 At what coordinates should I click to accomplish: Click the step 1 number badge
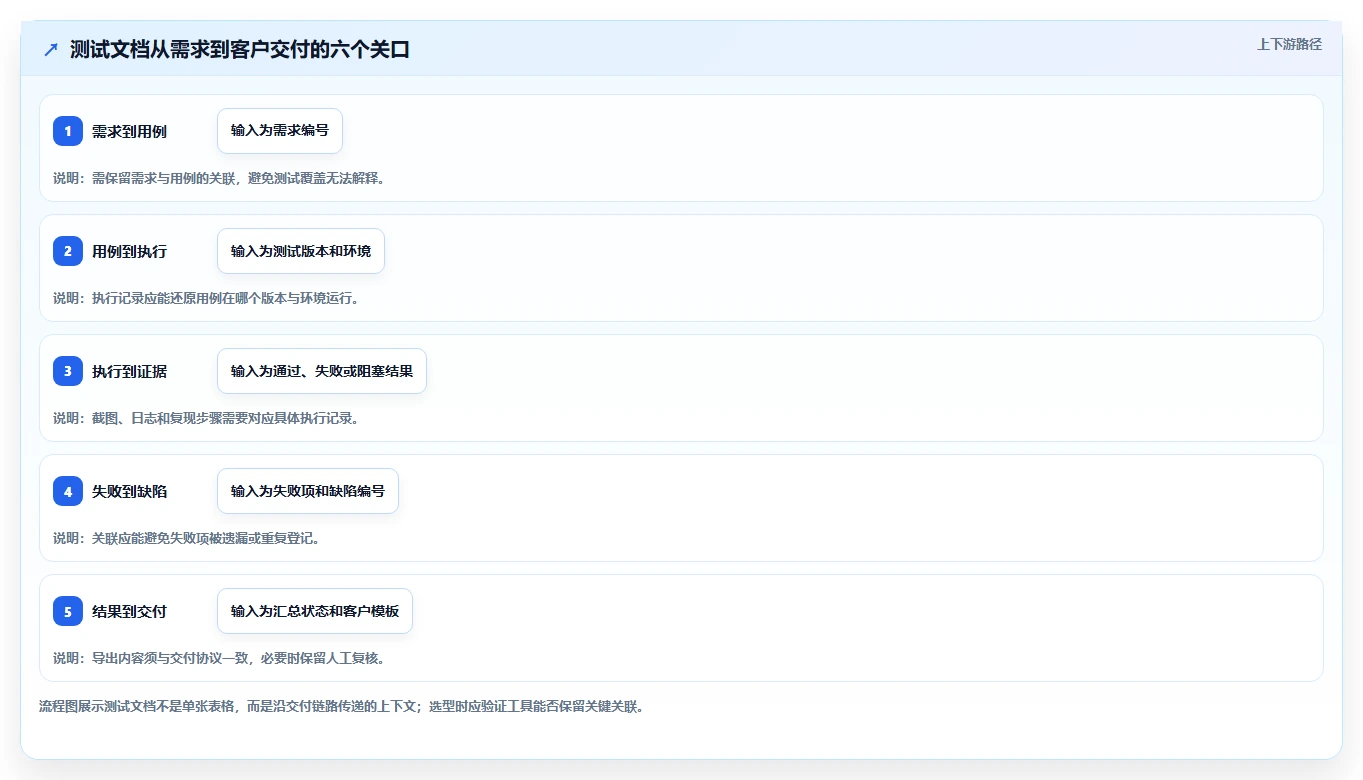coord(68,131)
